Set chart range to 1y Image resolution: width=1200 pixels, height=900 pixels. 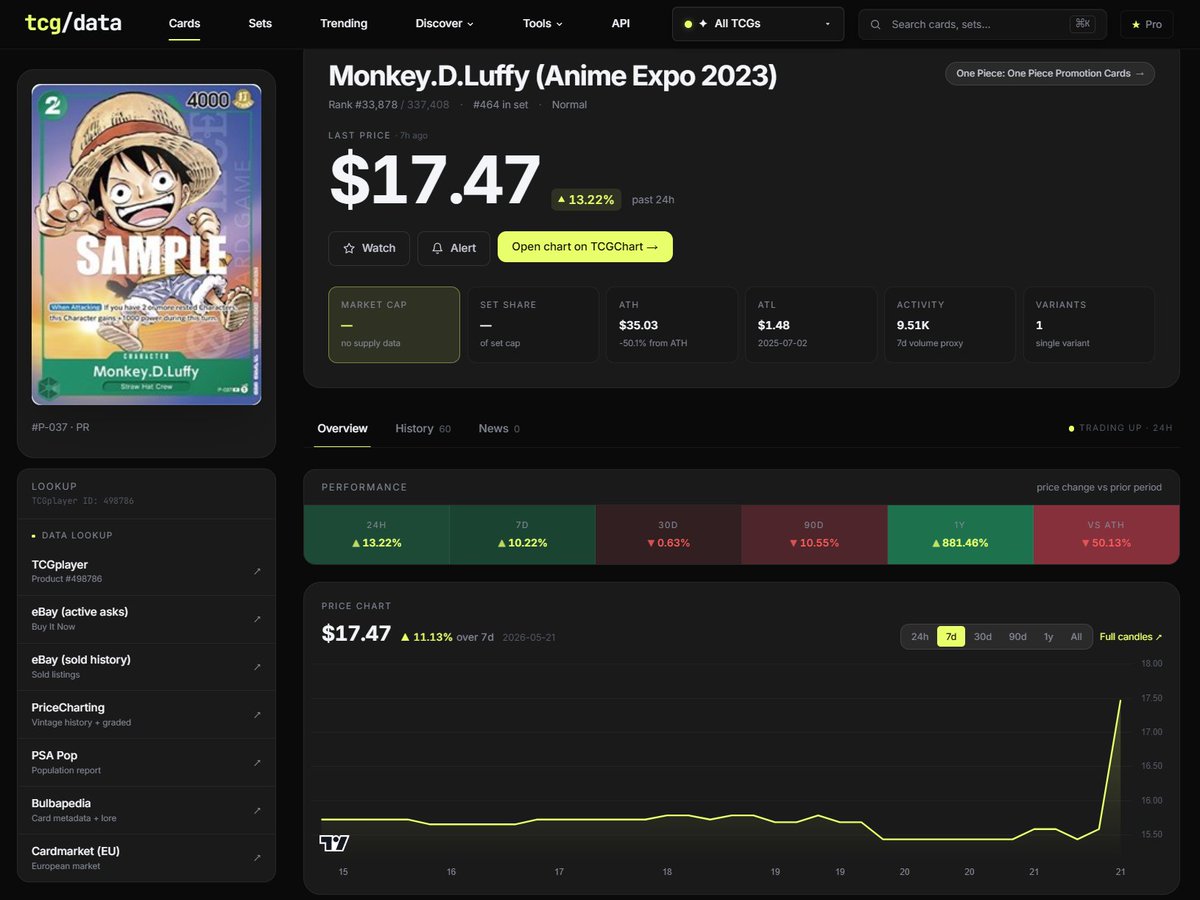click(x=1048, y=637)
